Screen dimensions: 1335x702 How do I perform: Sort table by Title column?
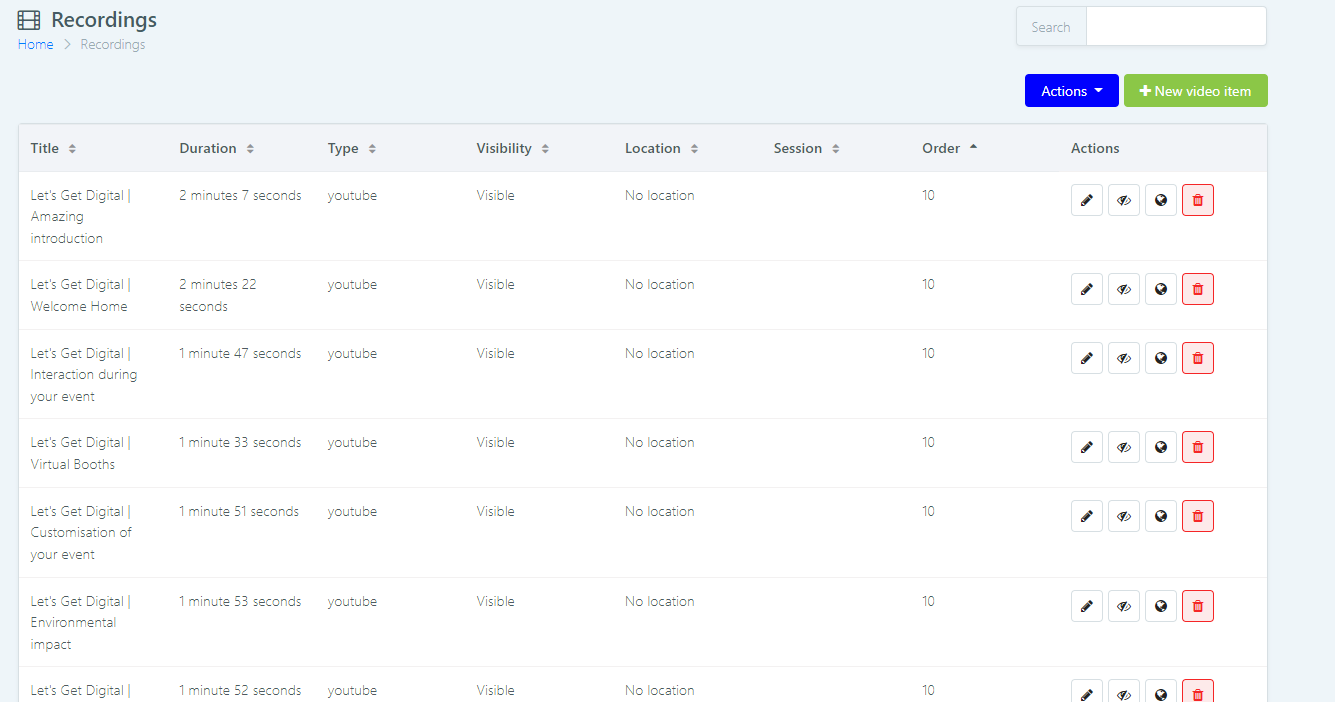point(53,148)
